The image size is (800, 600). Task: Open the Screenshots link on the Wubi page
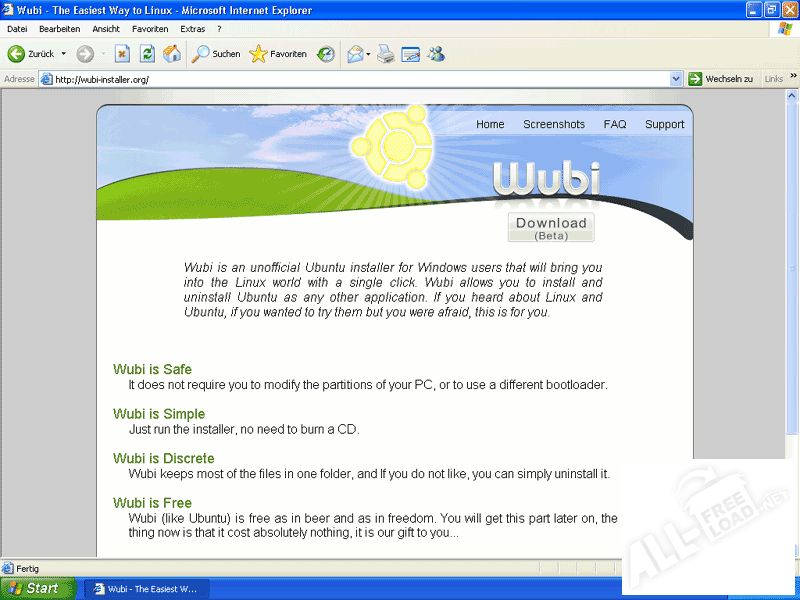click(553, 125)
